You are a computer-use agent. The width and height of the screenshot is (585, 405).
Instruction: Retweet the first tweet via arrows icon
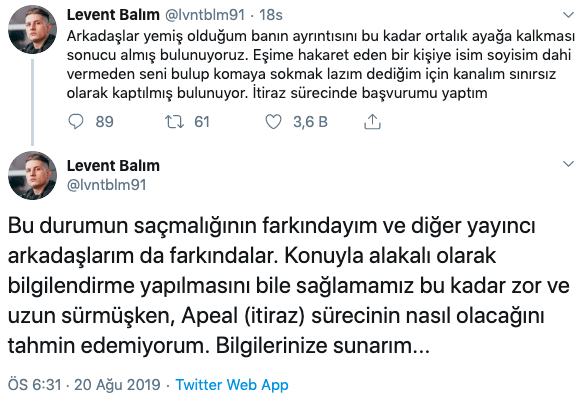click(x=175, y=122)
